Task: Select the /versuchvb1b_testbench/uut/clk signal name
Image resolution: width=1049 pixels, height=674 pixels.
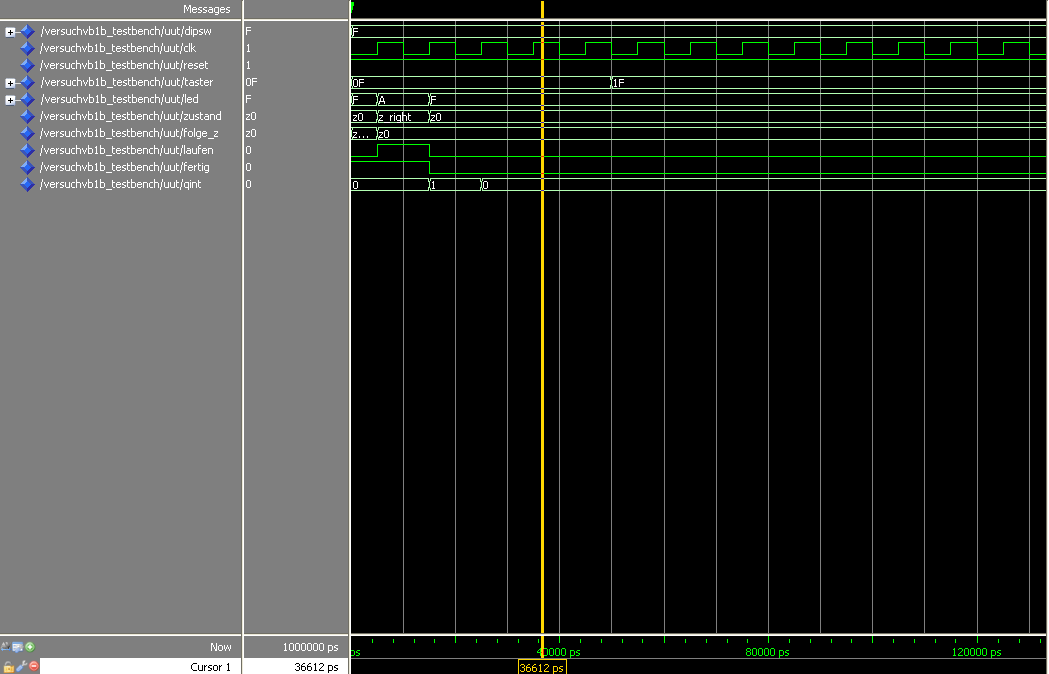Action: tap(118, 48)
